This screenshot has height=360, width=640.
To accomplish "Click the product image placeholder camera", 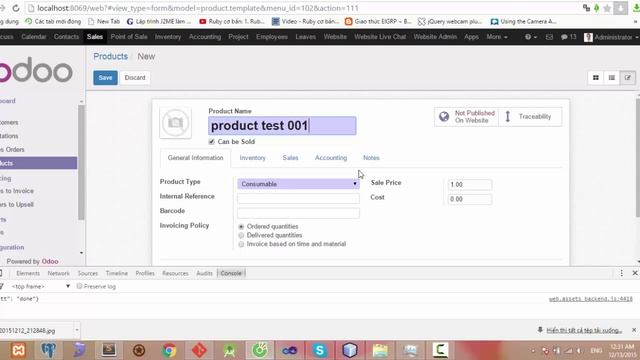I will click(x=176, y=122).
